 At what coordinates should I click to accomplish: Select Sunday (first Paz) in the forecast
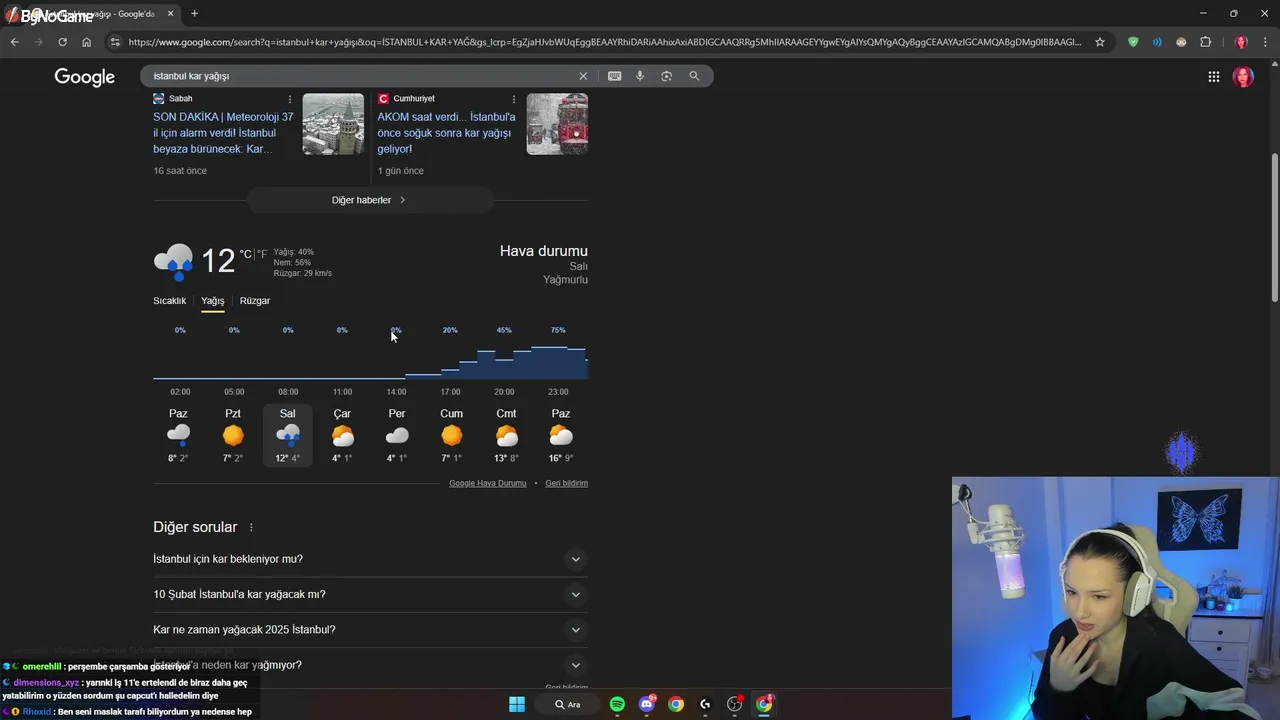pos(178,436)
